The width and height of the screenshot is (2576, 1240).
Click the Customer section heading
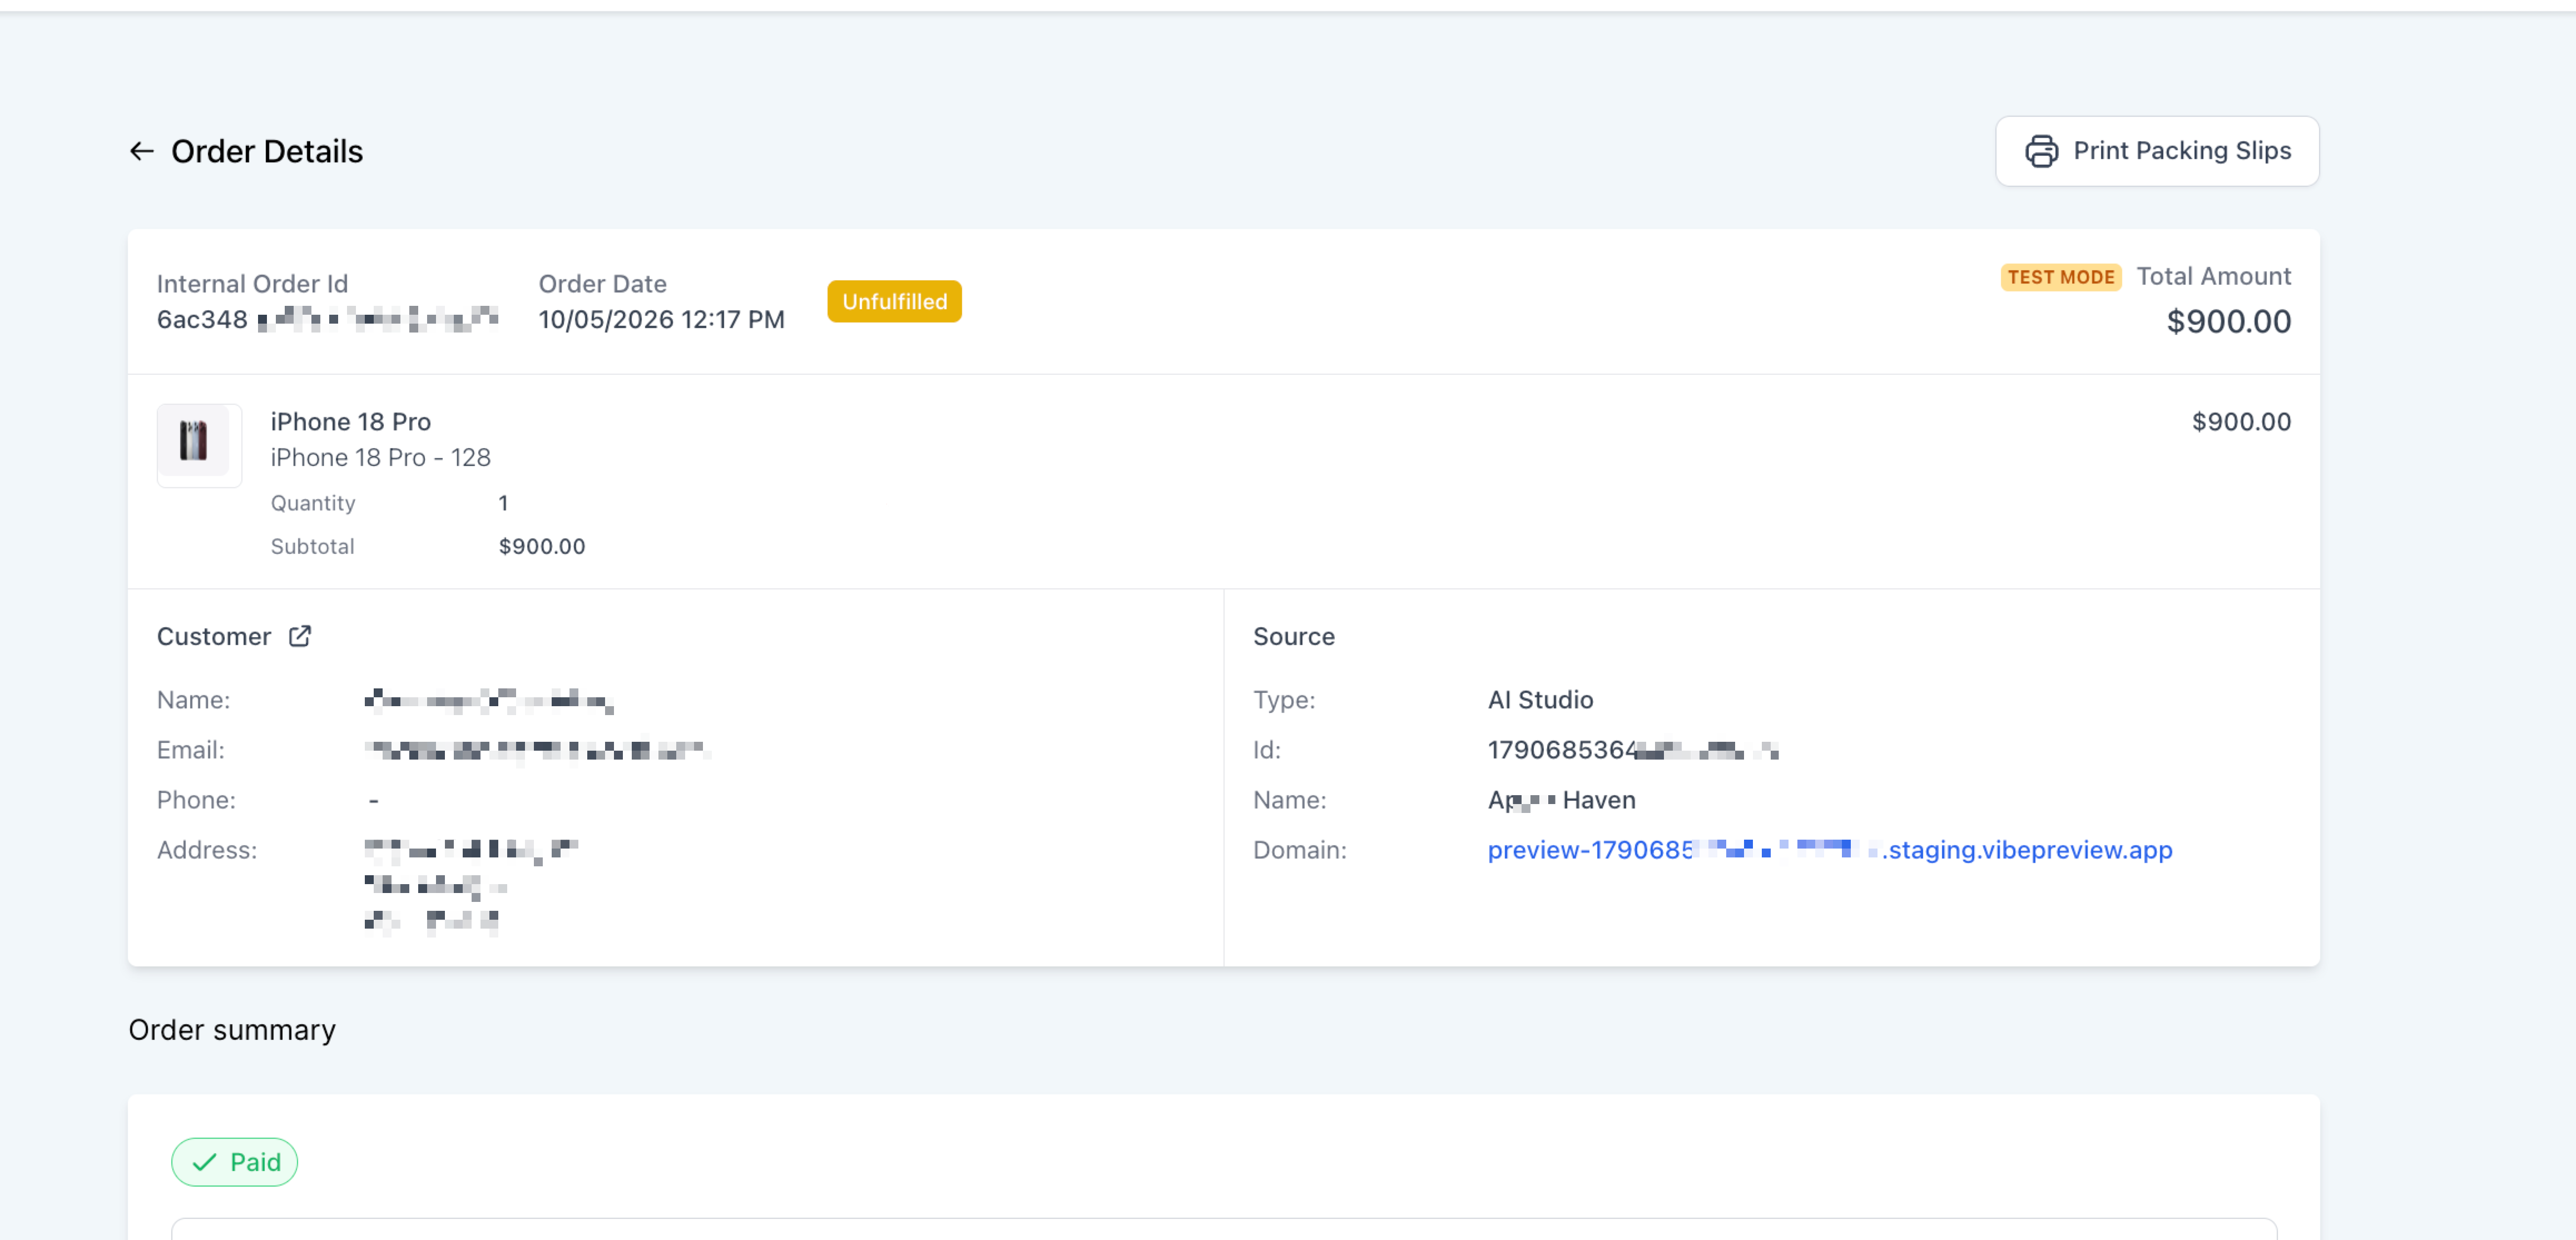[x=214, y=636]
